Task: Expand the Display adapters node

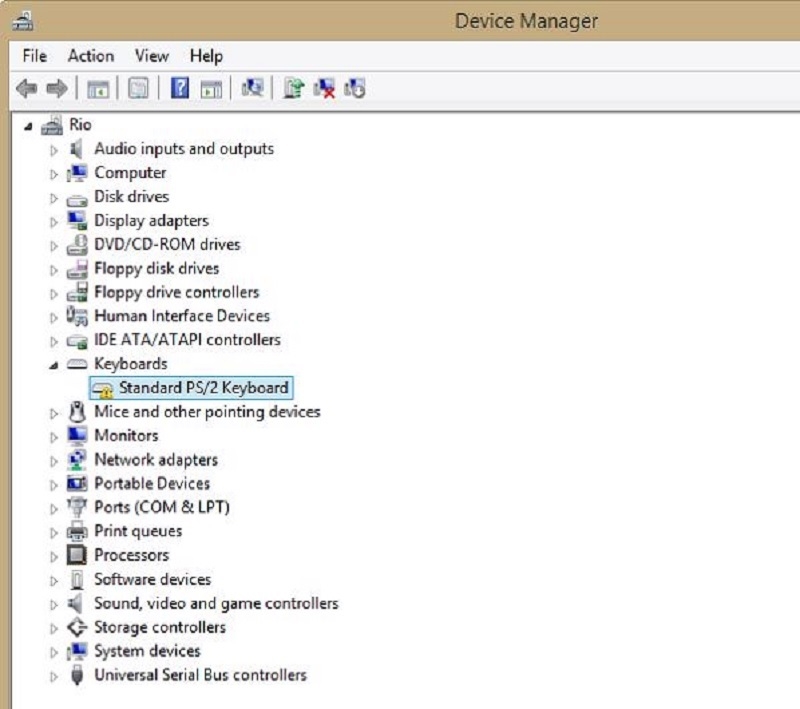Action: tap(54, 221)
